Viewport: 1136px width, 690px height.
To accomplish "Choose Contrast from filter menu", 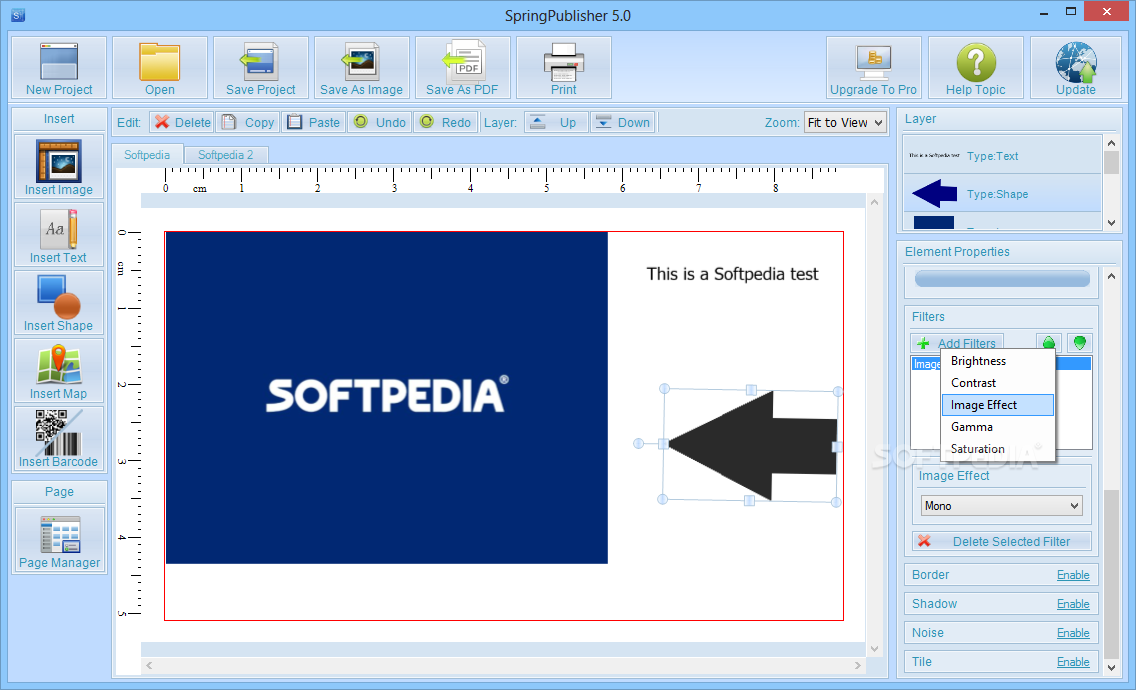I will coord(997,383).
